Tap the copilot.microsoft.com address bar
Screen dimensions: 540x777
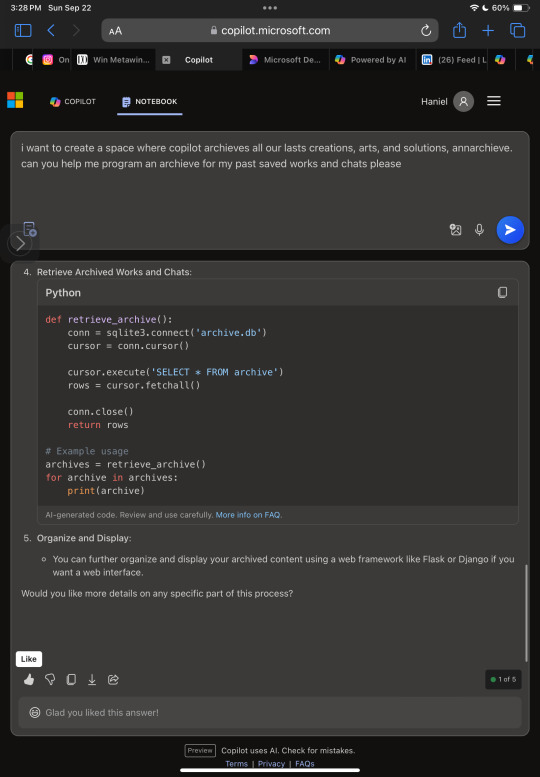coord(270,31)
